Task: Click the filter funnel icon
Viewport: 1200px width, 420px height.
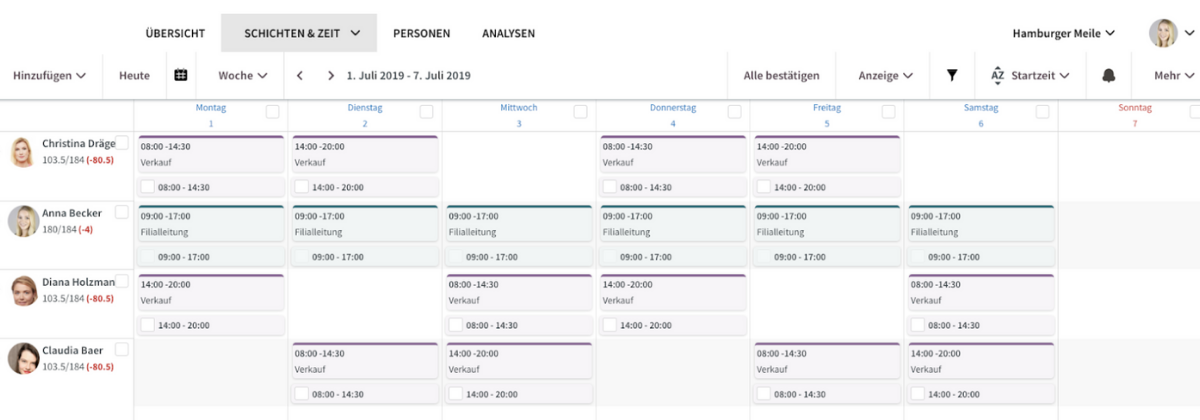Action: click(952, 75)
